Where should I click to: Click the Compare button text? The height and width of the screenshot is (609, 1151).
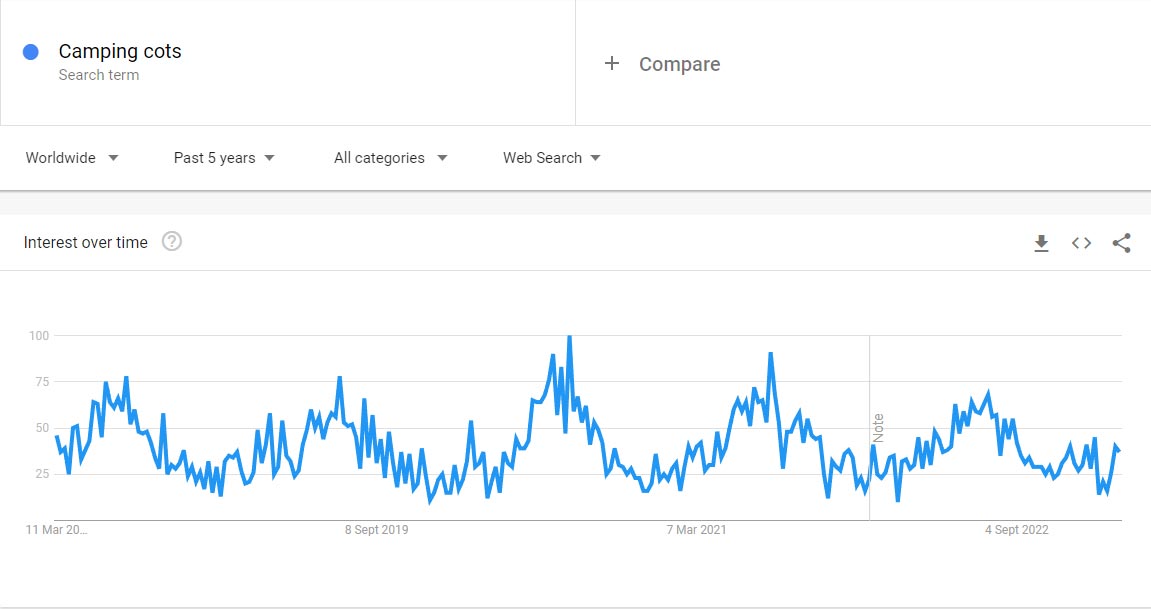679,64
